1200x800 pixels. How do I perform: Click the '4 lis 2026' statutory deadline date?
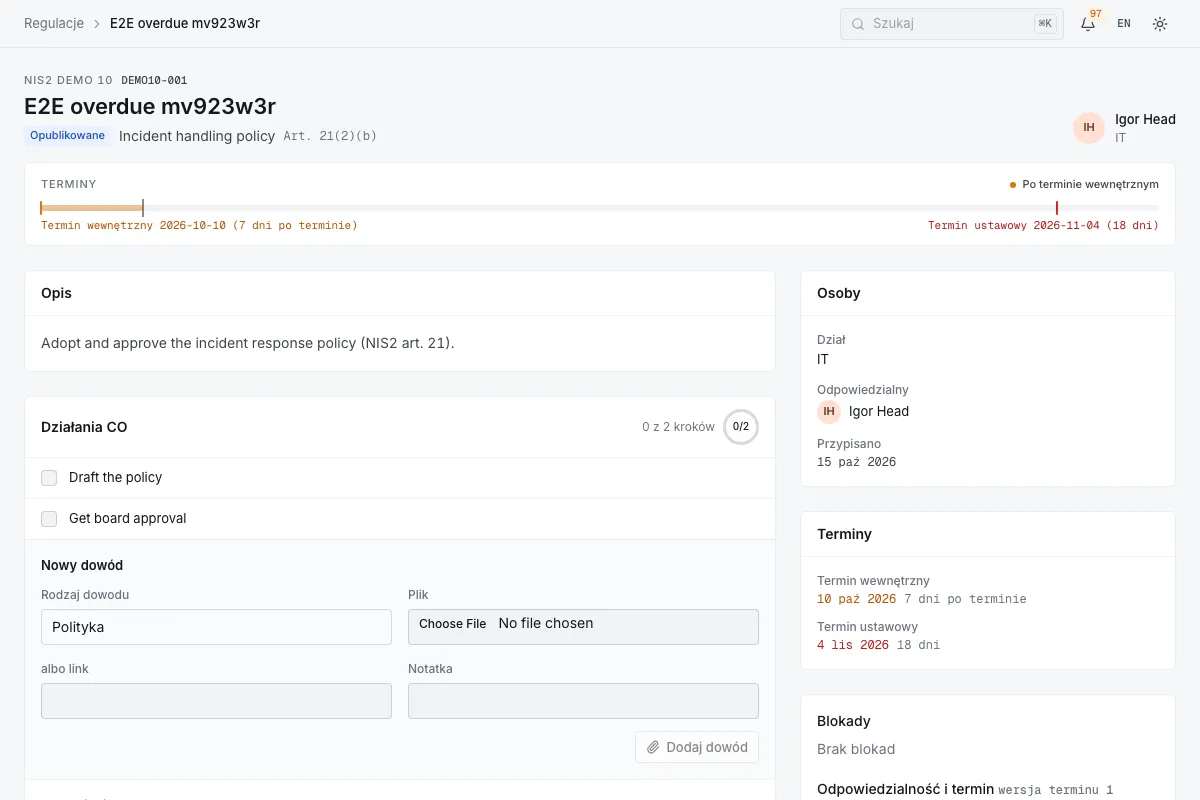pos(853,645)
